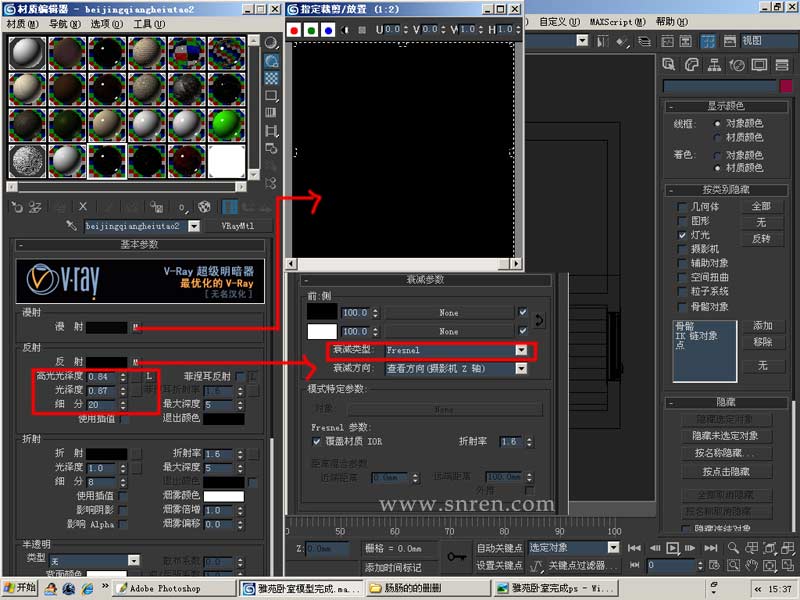The width and height of the screenshot is (800, 600).
Task: Click the first None map button in falloff
Action: click(x=448, y=313)
